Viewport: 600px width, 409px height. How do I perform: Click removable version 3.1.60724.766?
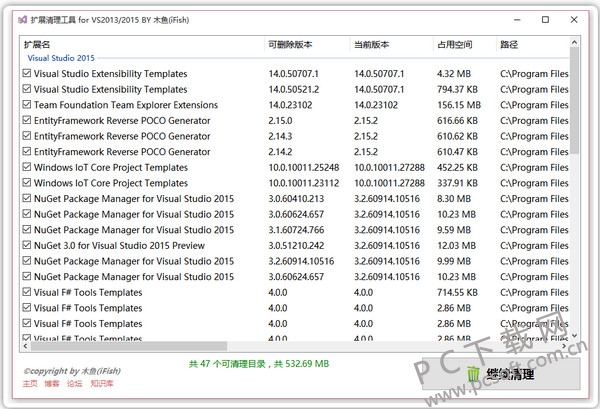tap(296, 230)
